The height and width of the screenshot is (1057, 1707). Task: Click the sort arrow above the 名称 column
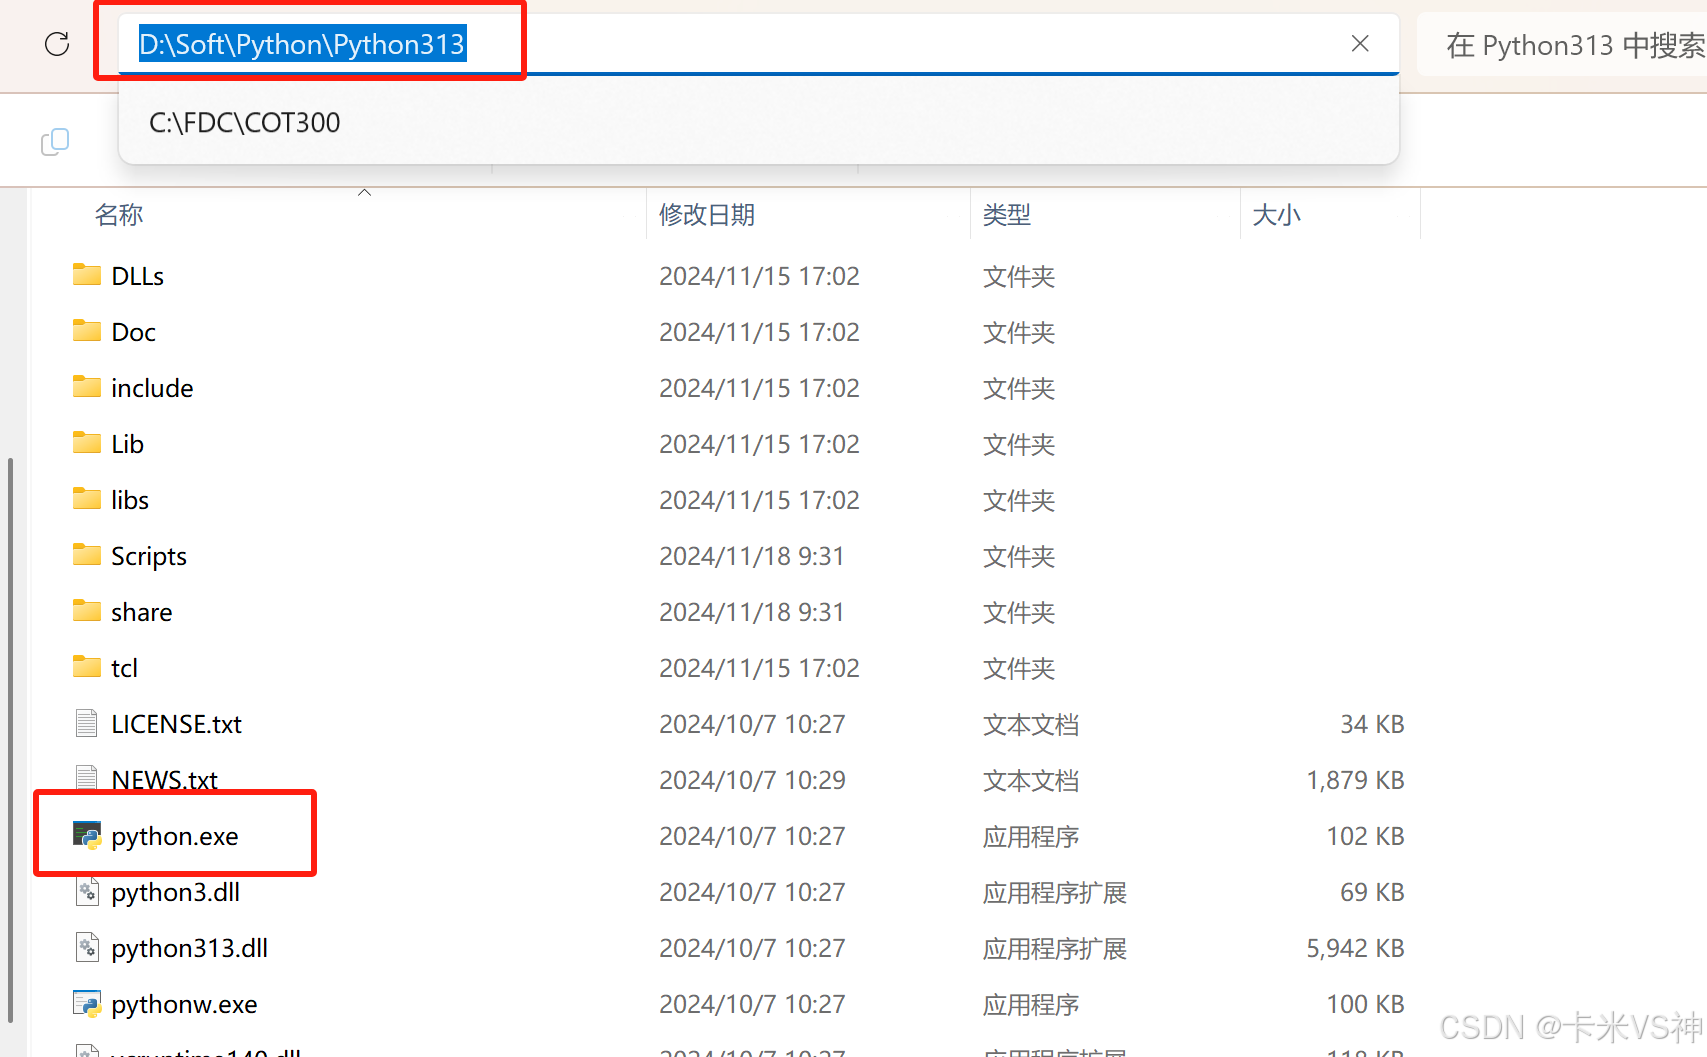click(x=365, y=192)
